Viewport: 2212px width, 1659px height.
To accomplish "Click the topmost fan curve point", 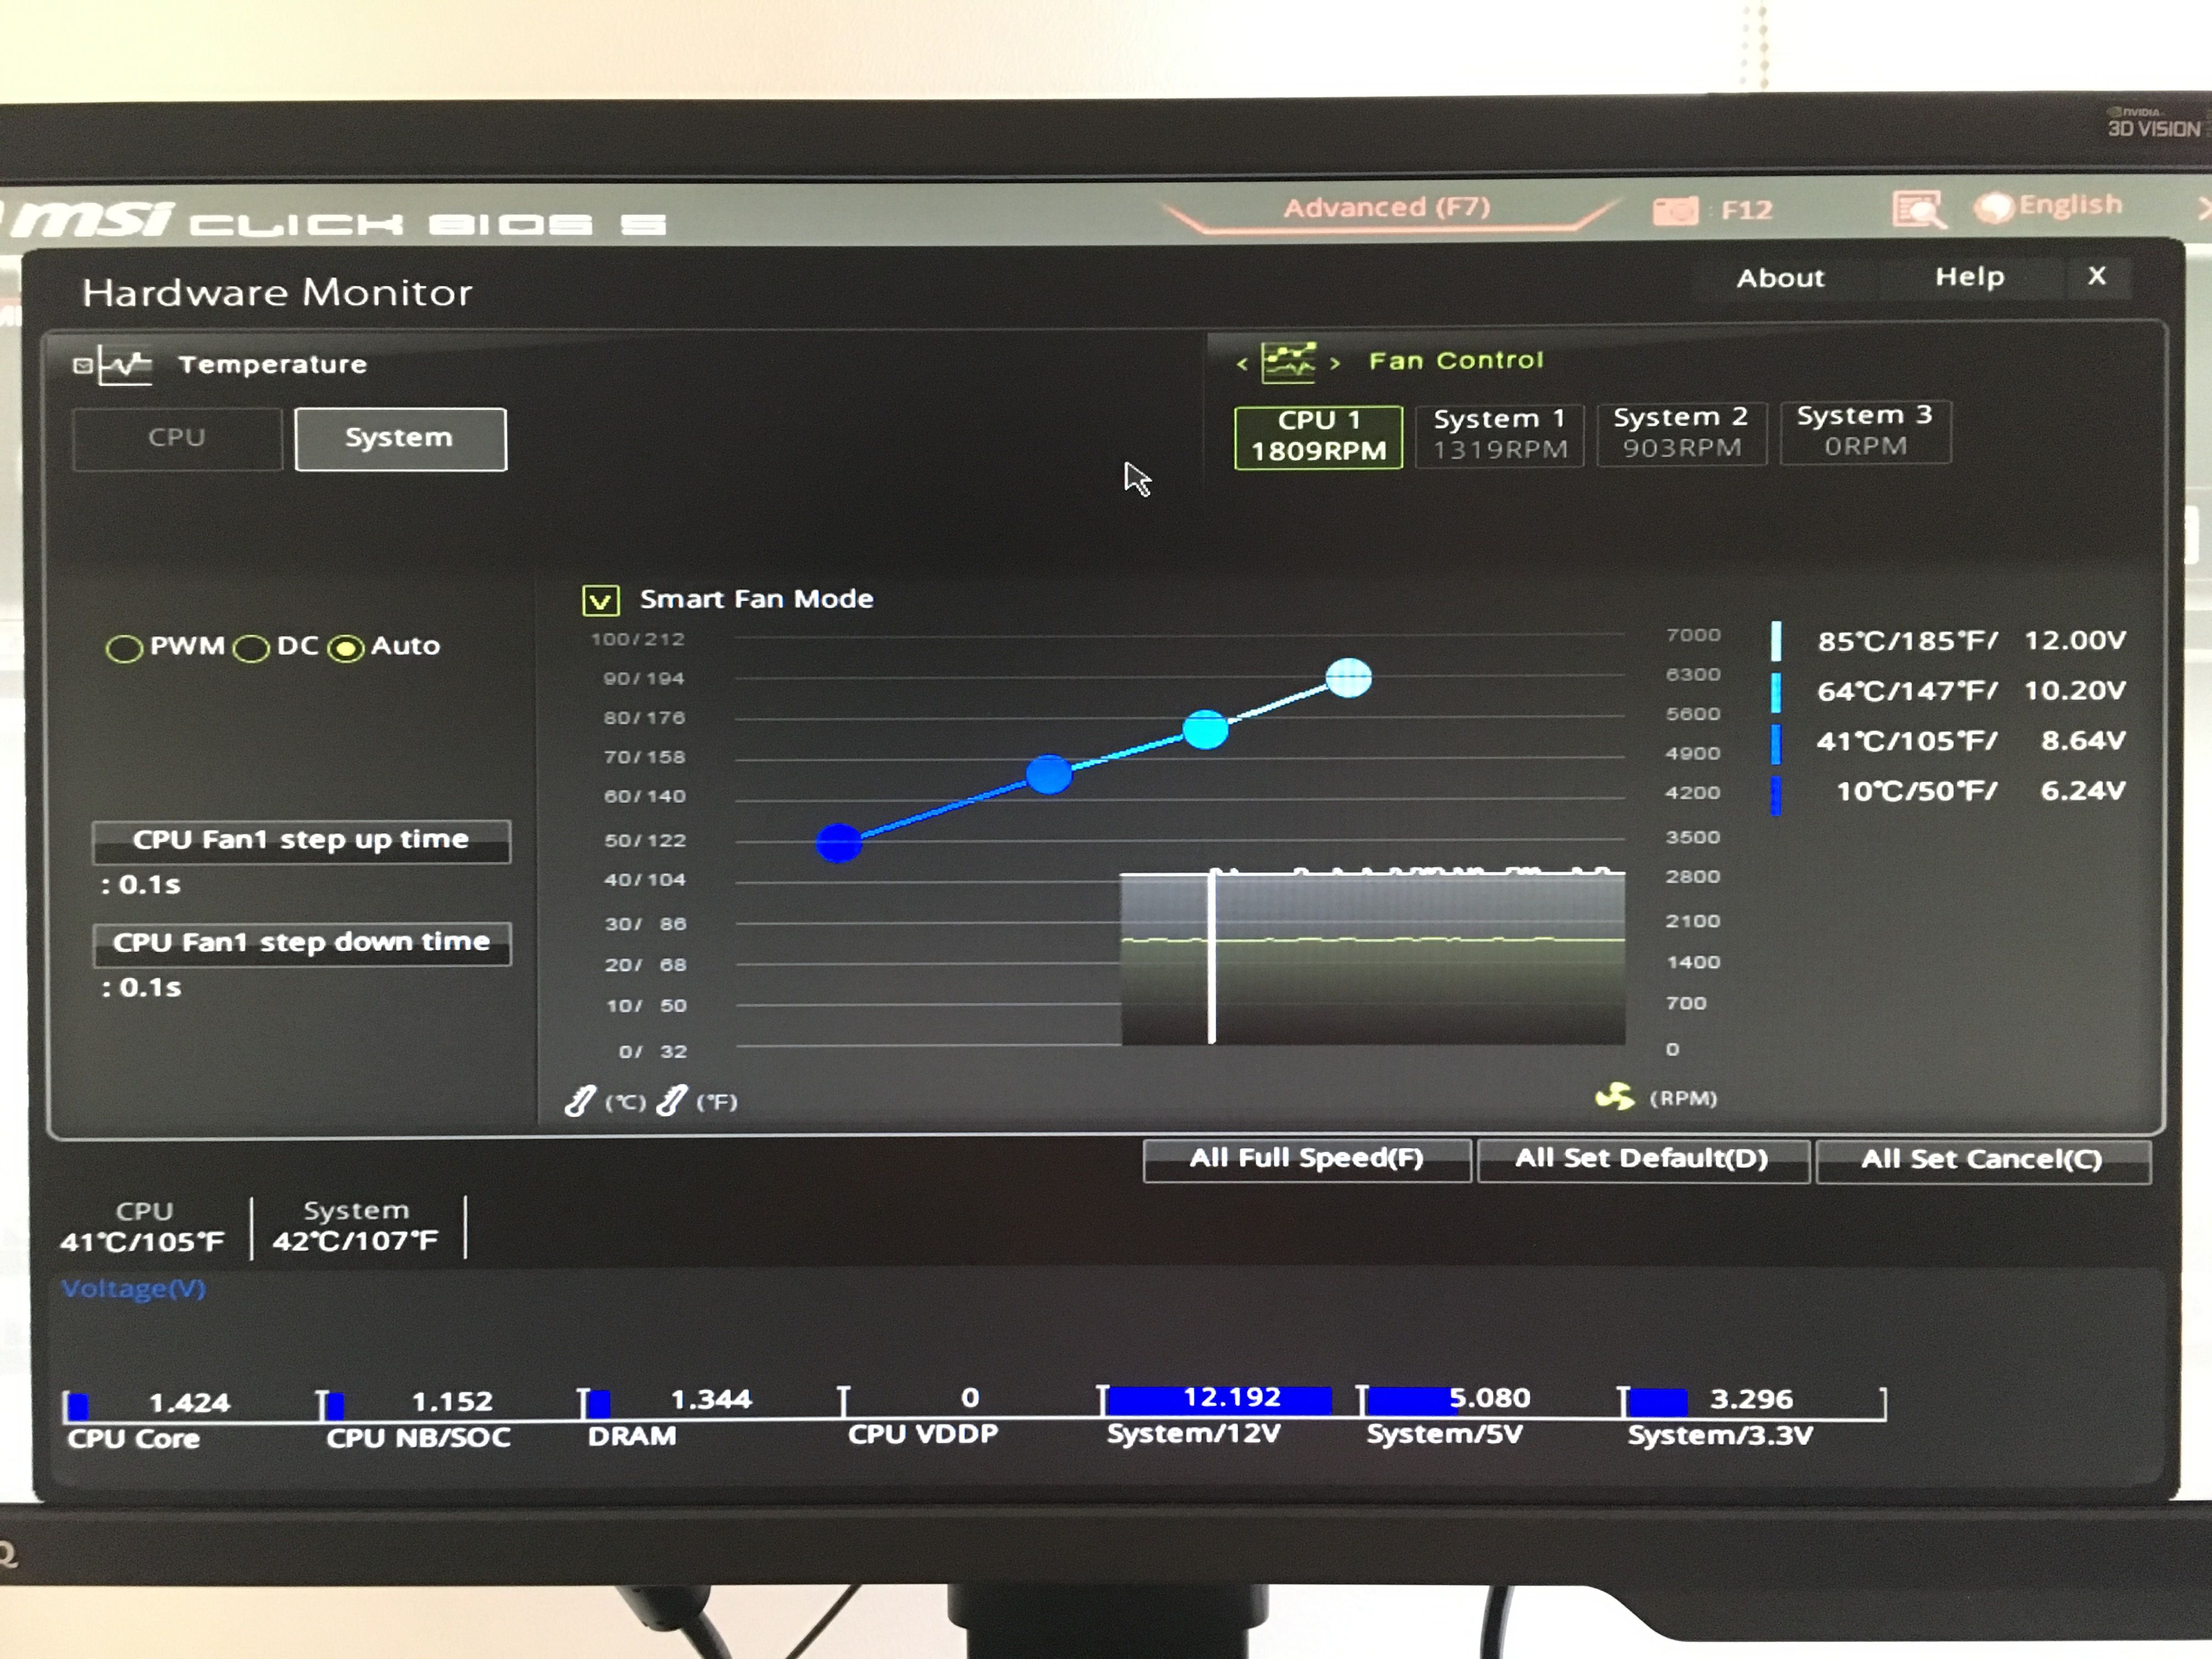I will [1348, 678].
